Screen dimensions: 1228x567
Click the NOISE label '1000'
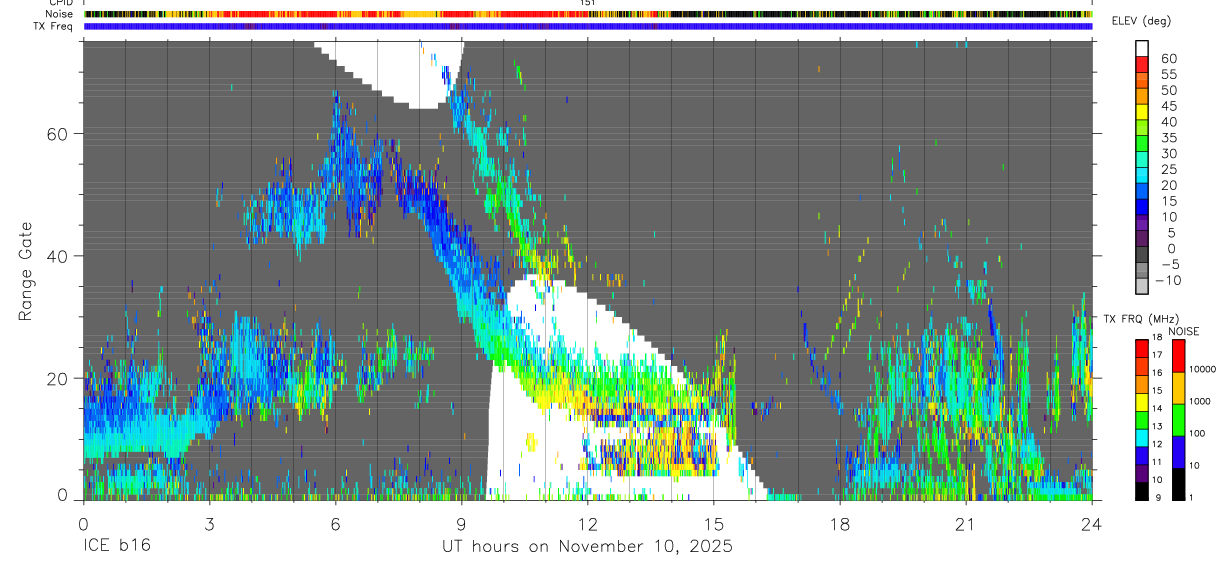1200,401
